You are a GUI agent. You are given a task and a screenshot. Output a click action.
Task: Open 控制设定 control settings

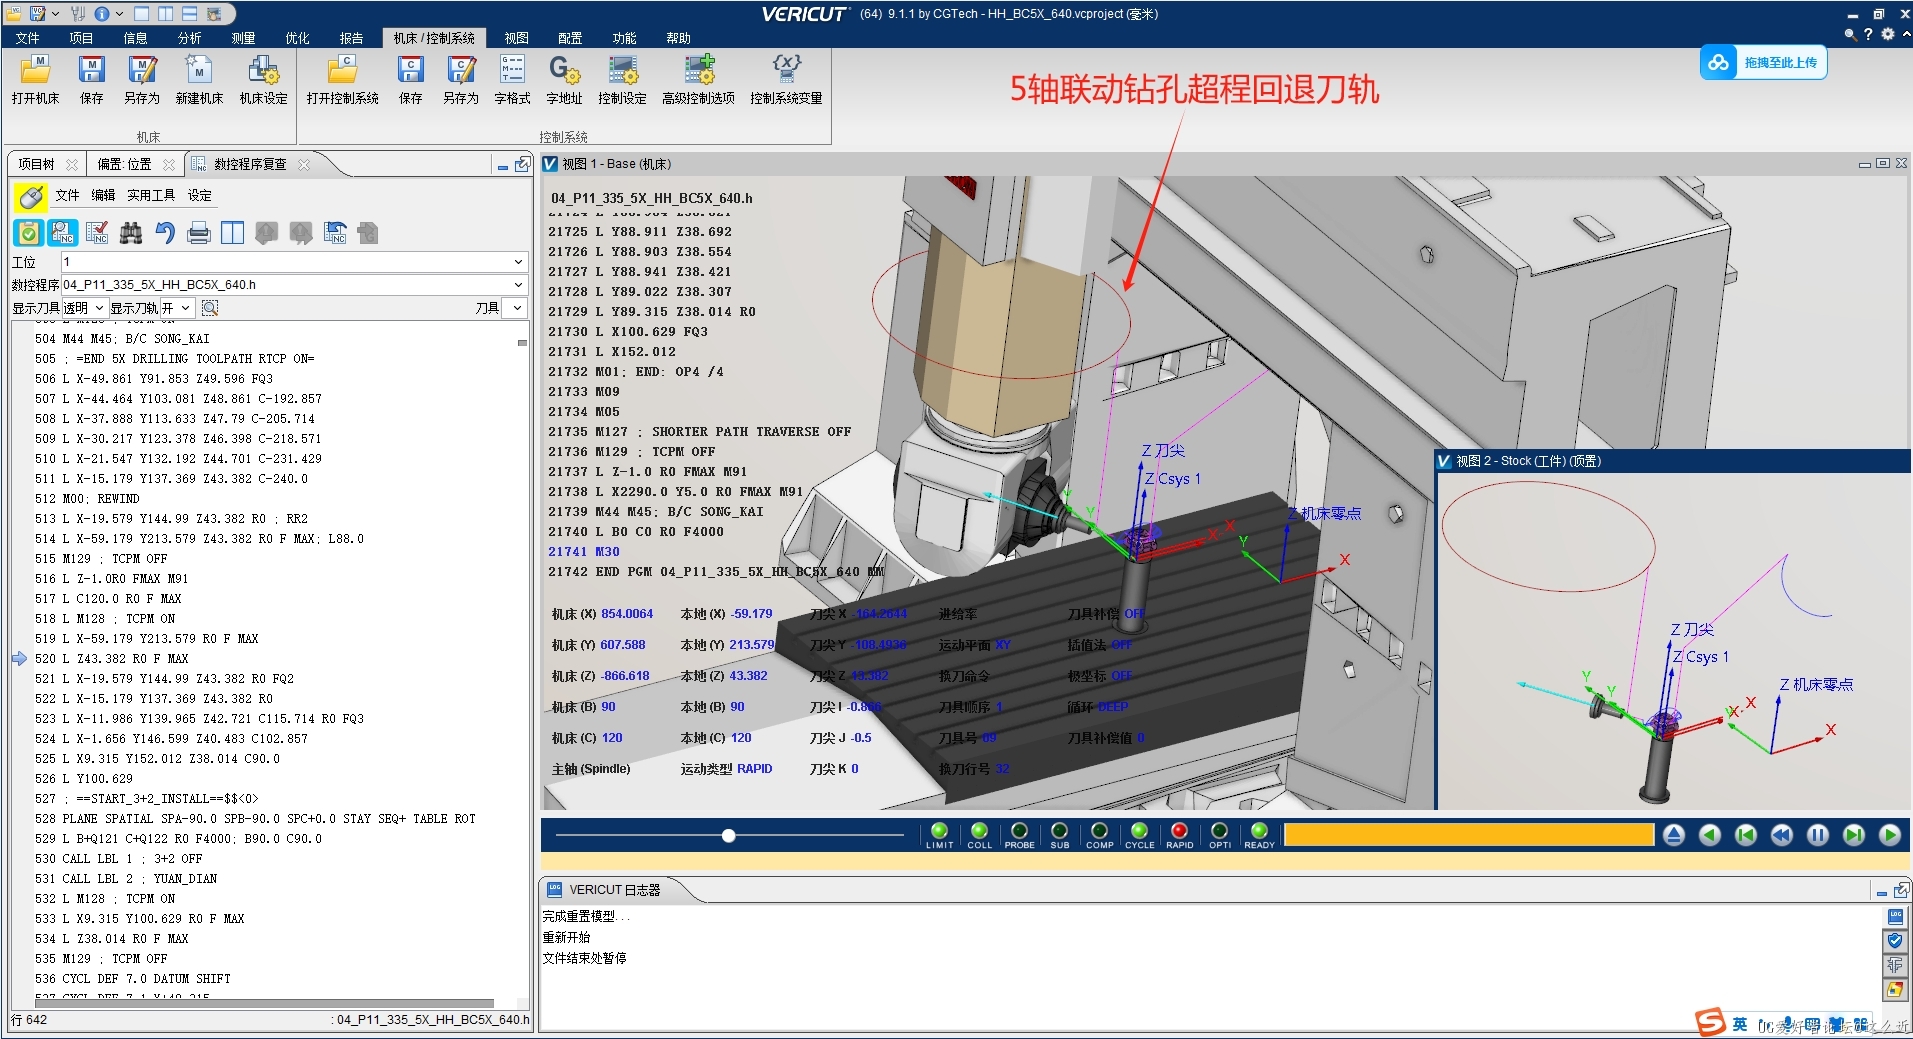(622, 80)
